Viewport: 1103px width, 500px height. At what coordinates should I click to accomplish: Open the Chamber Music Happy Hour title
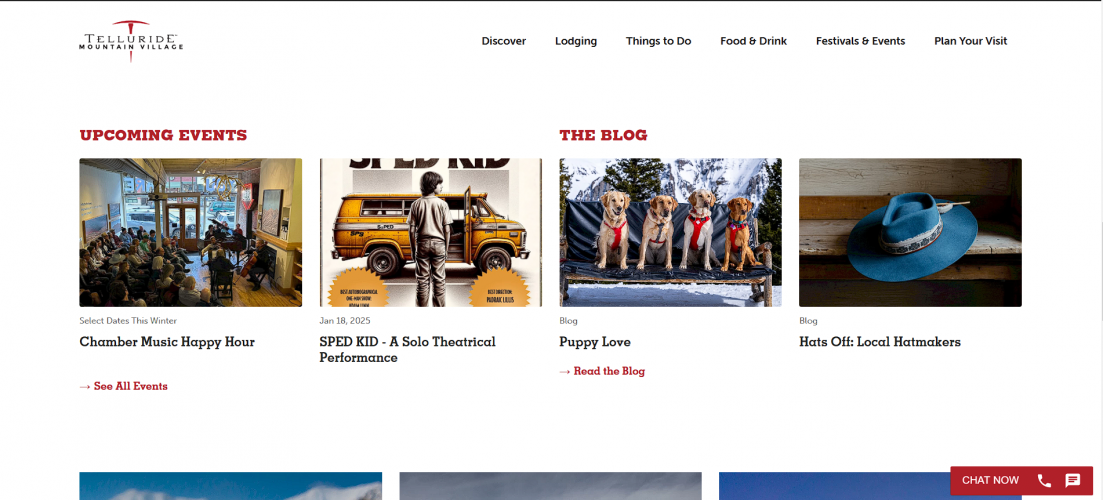[x=167, y=342]
